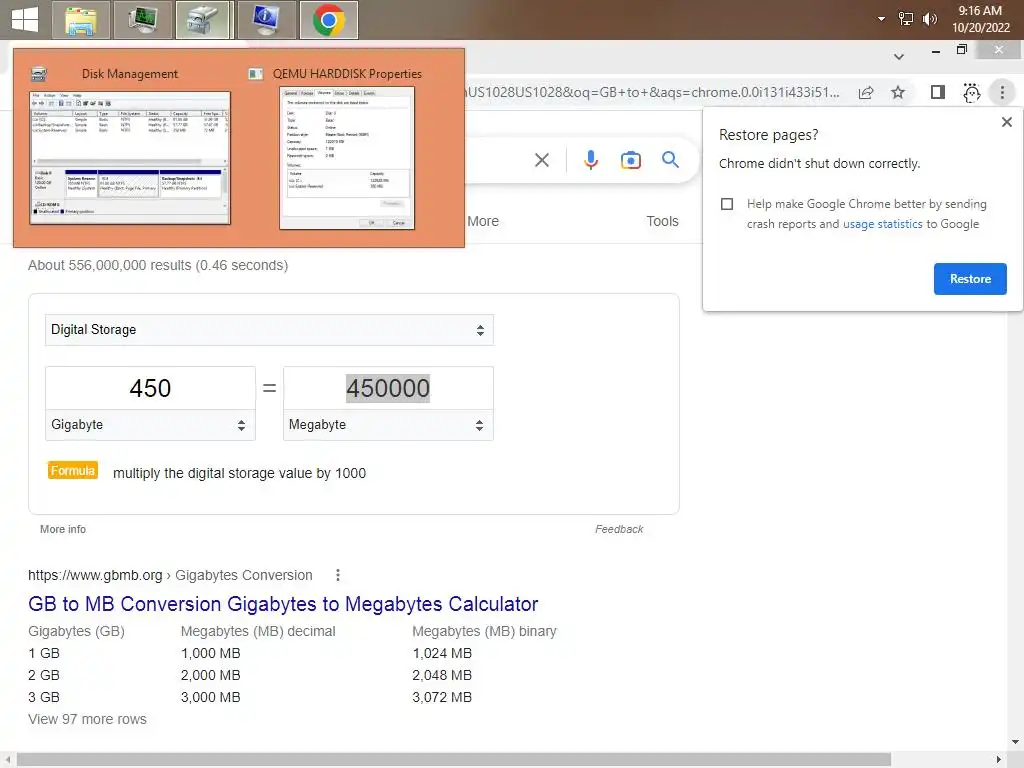
Task: Click the 450 input value field
Action: (150, 388)
